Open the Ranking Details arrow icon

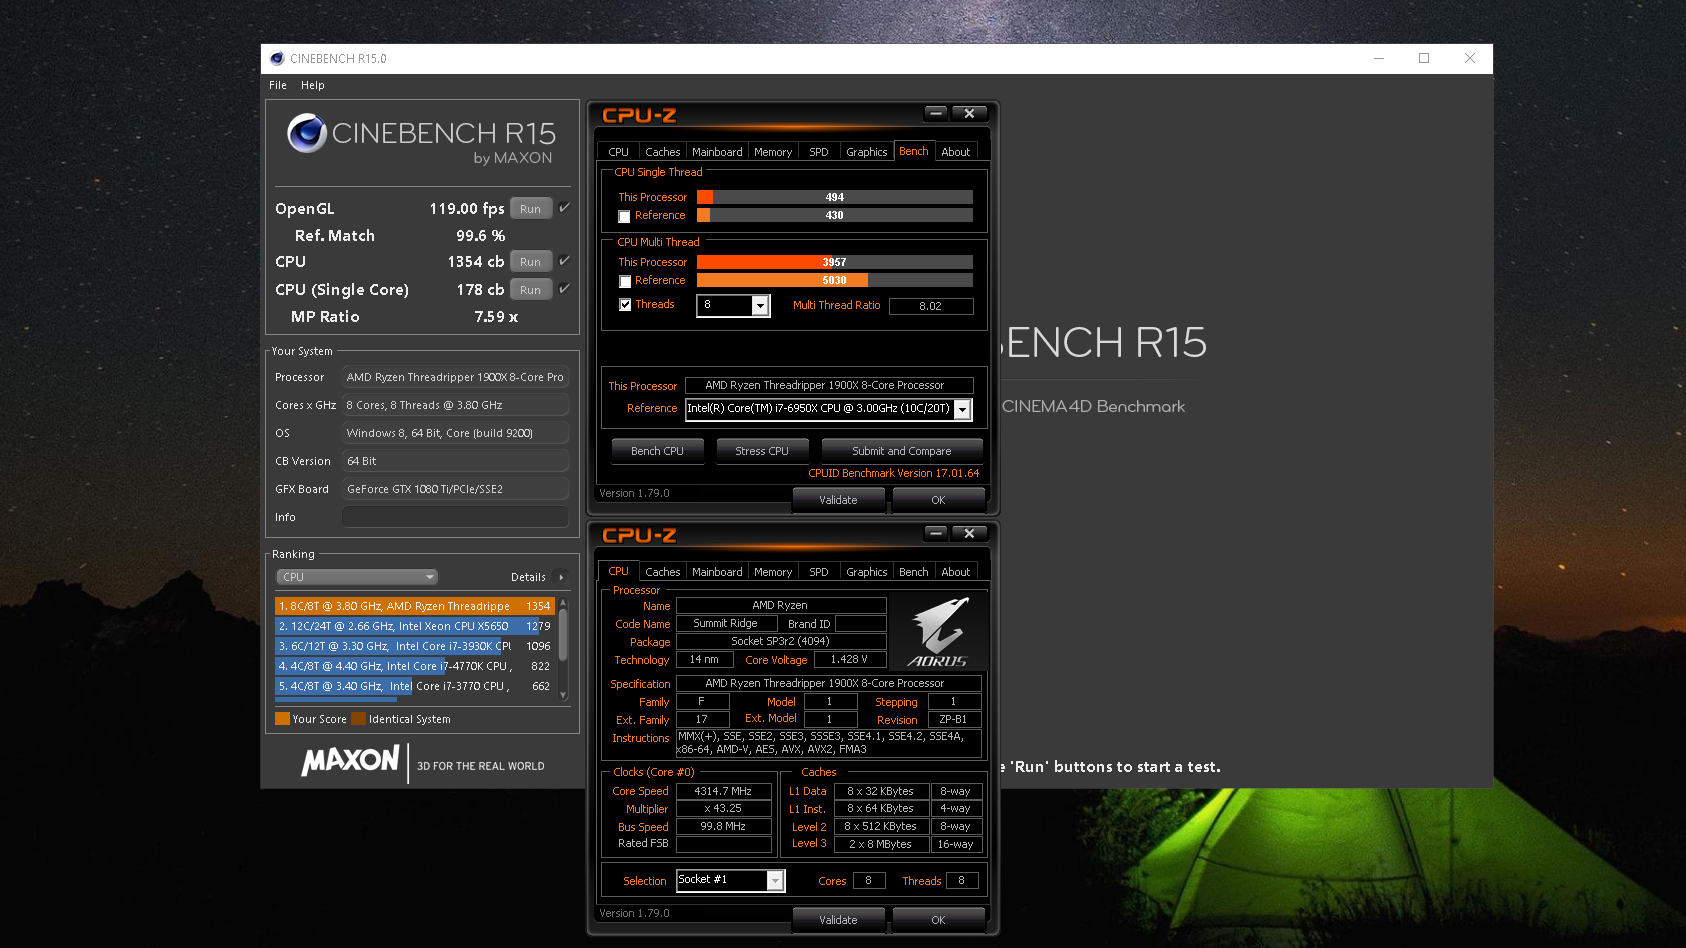point(561,577)
